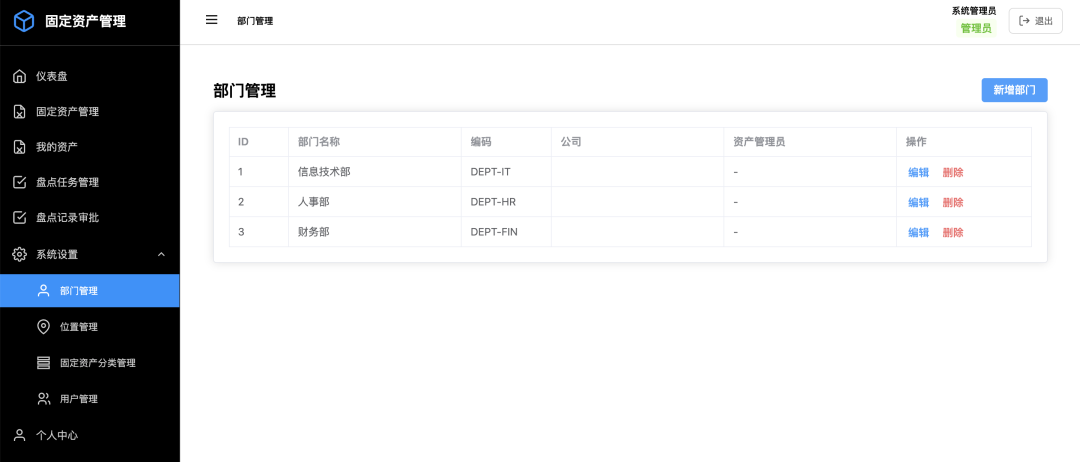Viewport: 1080px width, 462px height.
Task: Open the 仪表盘 menu item
Action: 90,76
